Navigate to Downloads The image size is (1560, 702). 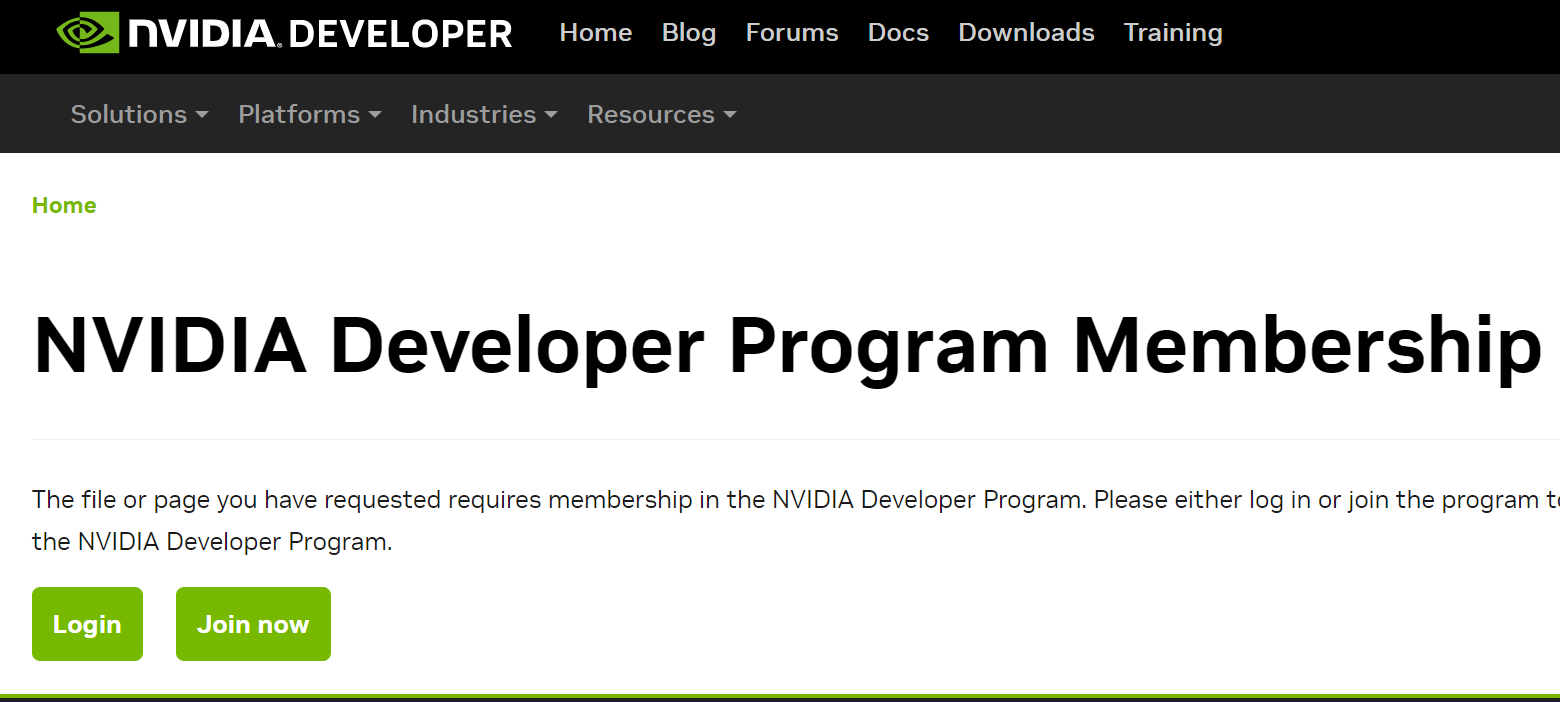[1026, 33]
